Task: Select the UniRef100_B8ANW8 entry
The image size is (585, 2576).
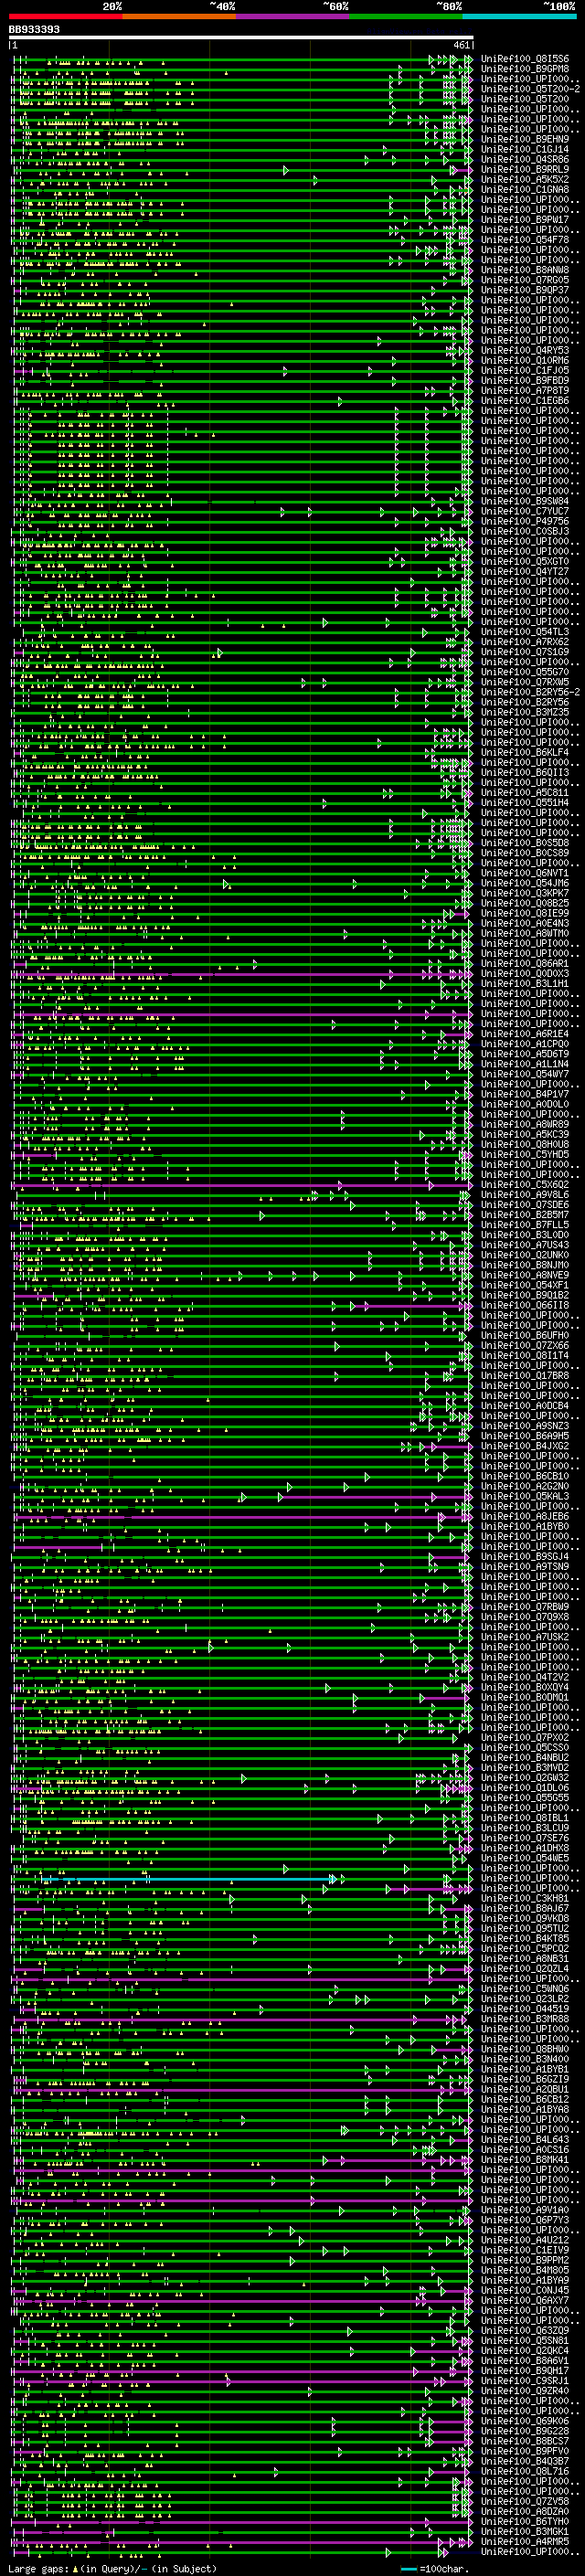Action: (524, 270)
